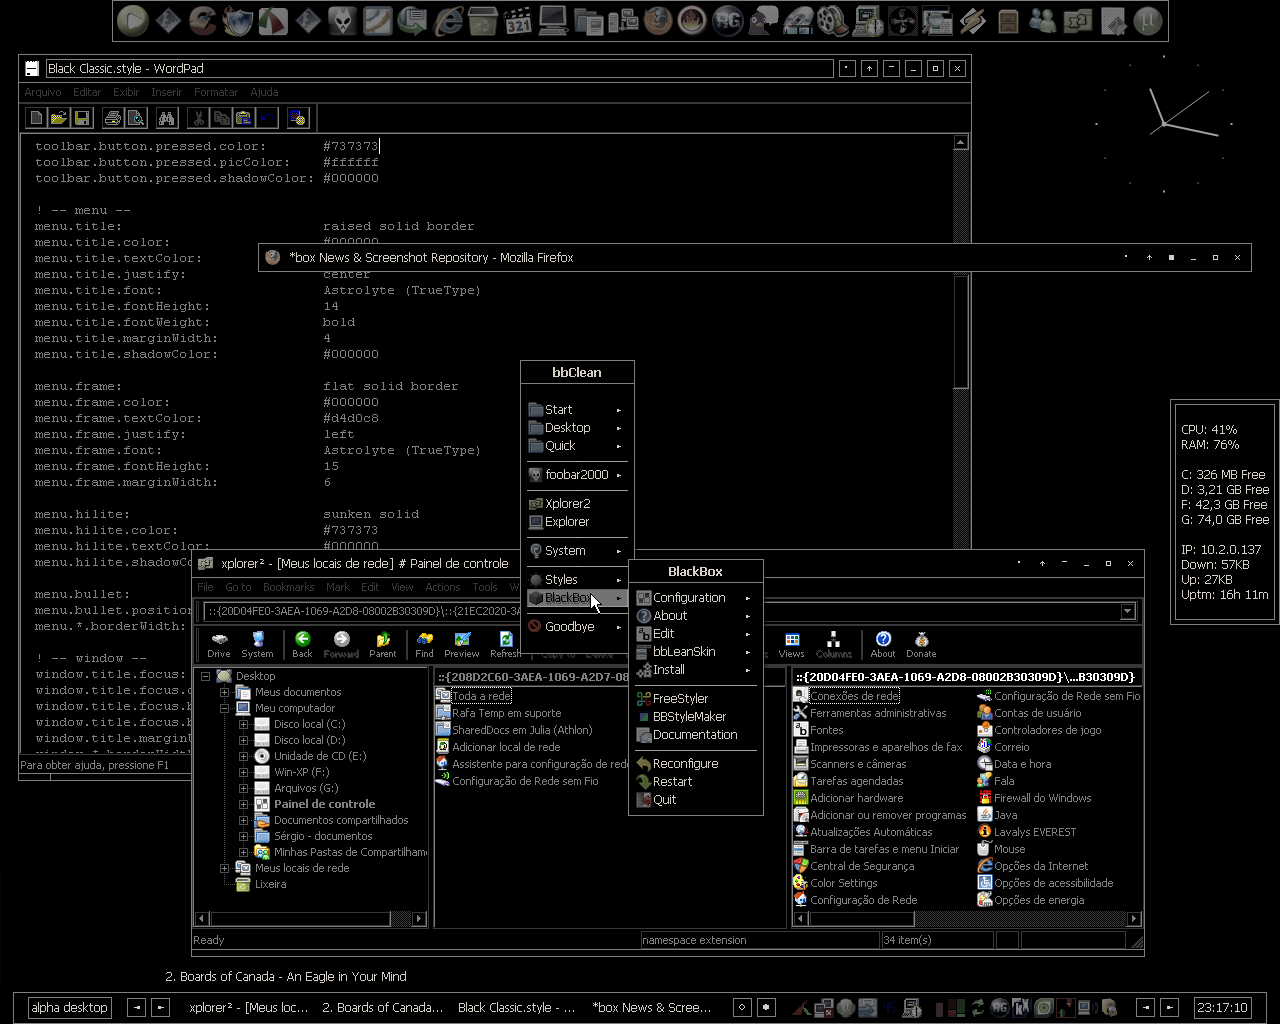The width and height of the screenshot is (1280, 1024).
Task: Open the foobar2000 alien icon in dock
Action: 343,21
